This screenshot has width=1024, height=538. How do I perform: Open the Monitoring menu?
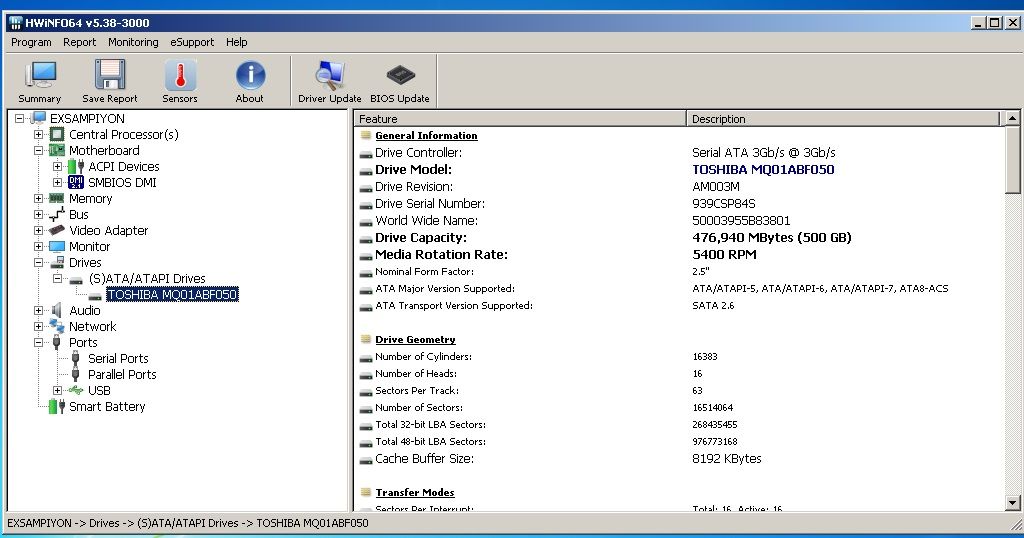(x=133, y=42)
